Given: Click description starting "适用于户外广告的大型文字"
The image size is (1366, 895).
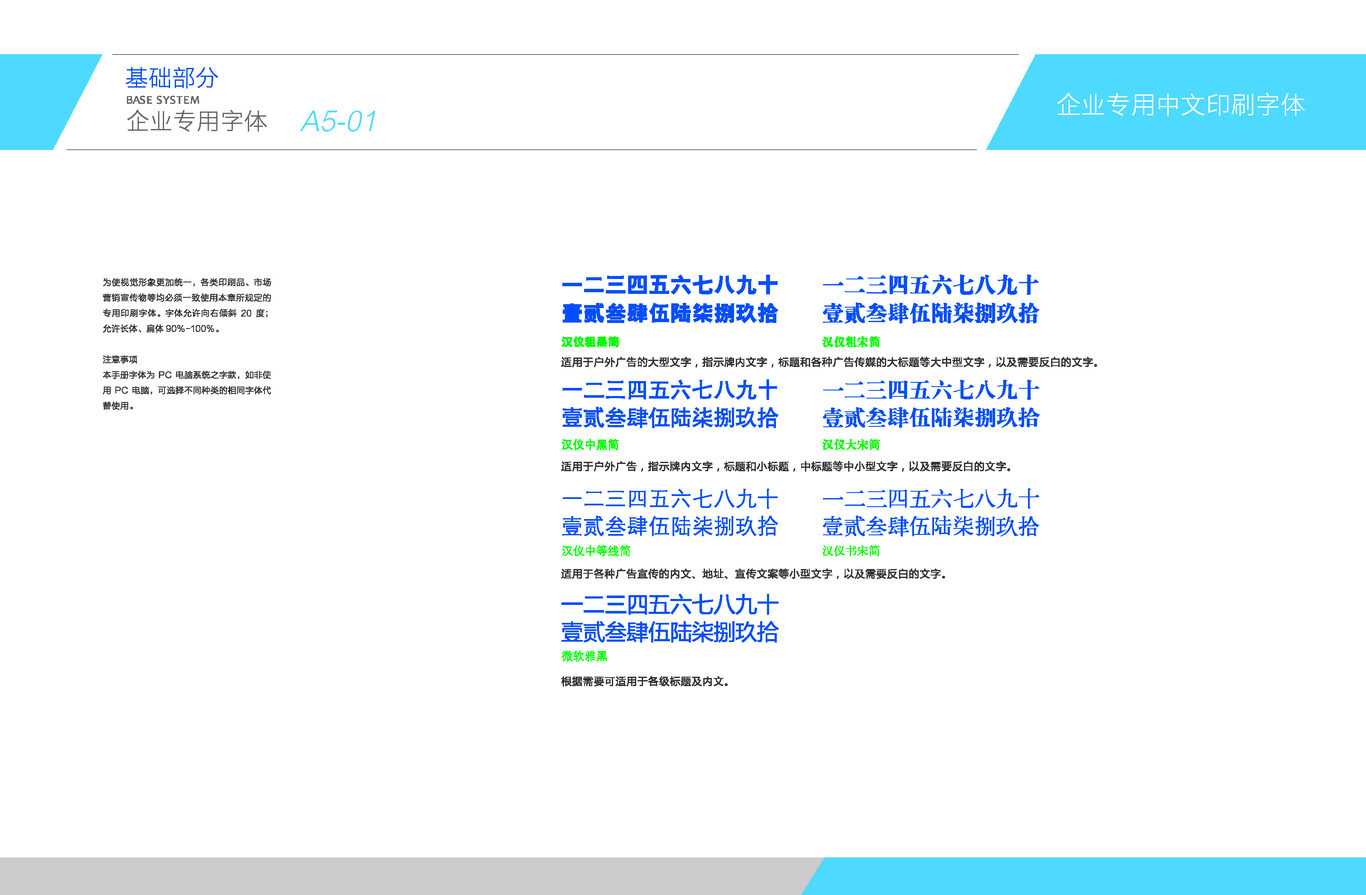Looking at the screenshot, I should (x=830, y=362).
